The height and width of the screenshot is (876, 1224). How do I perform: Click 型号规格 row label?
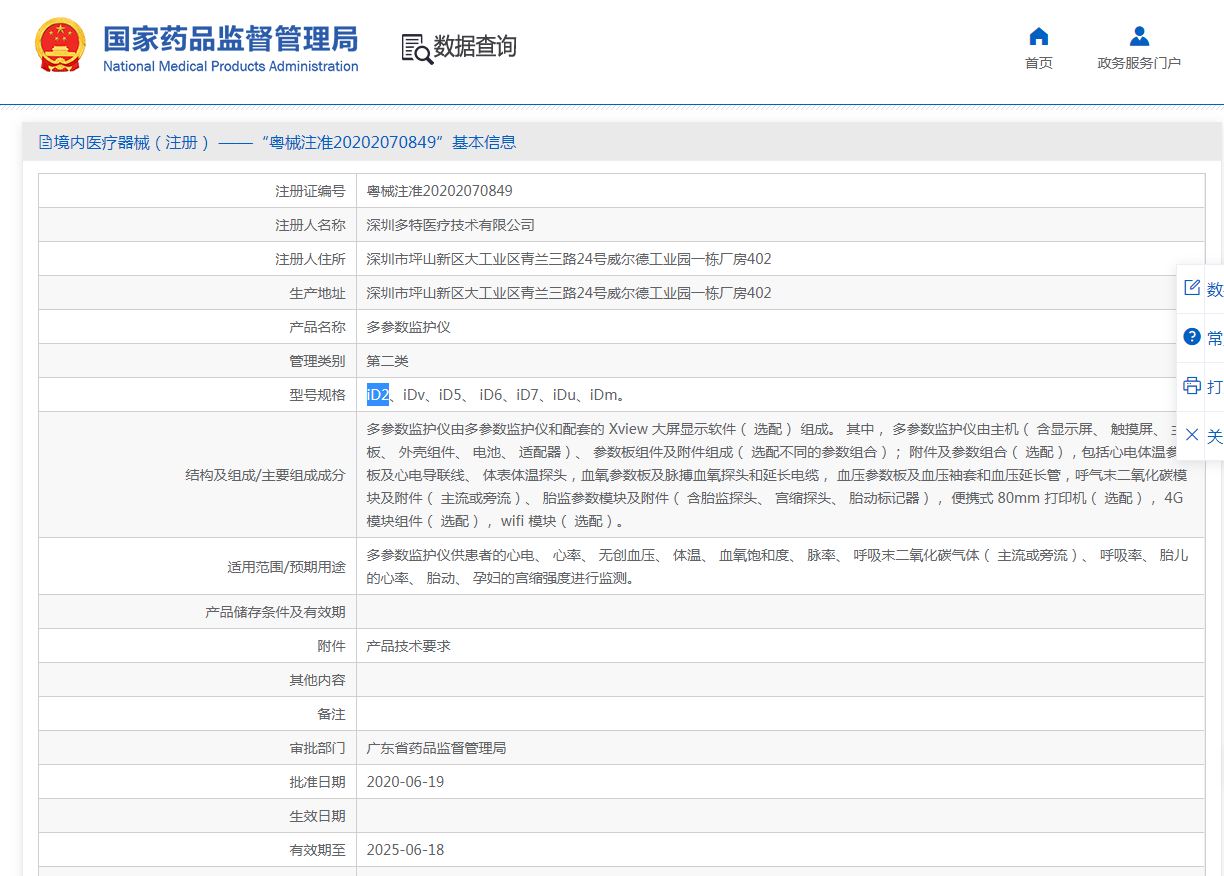point(318,395)
